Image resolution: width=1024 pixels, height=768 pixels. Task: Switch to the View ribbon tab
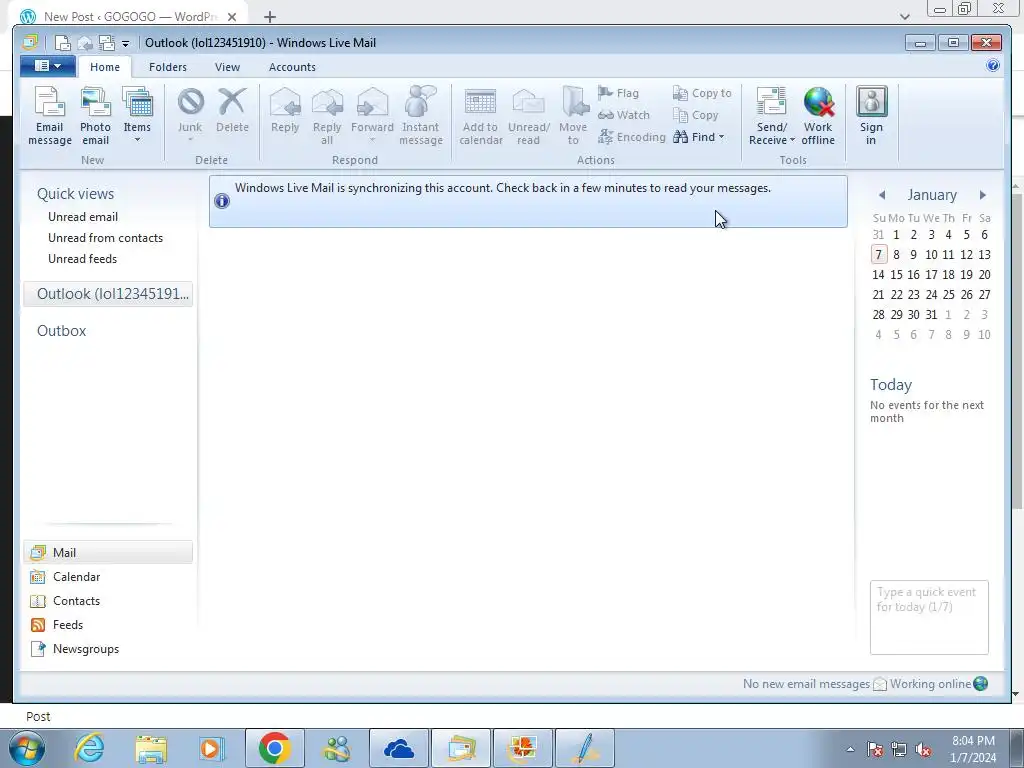click(227, 67)
